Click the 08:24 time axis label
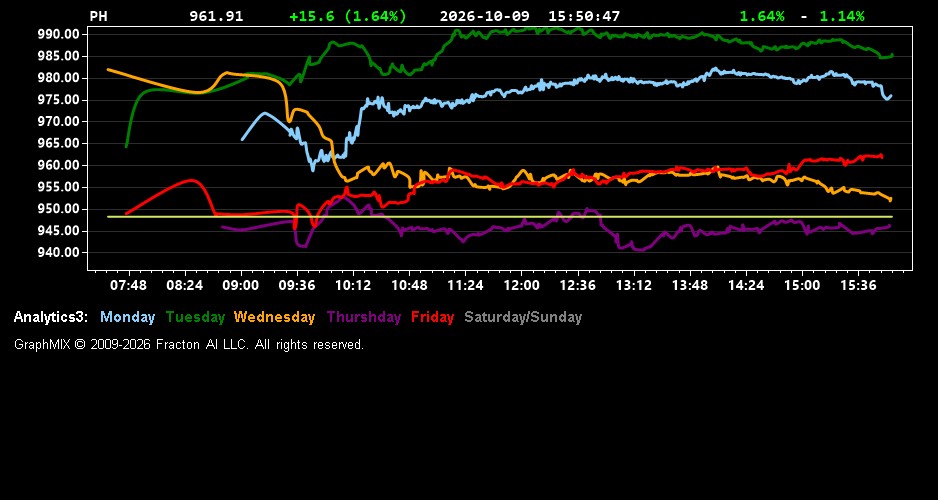The width and height of the screenshot is (938, 500). tap(184, 286)
